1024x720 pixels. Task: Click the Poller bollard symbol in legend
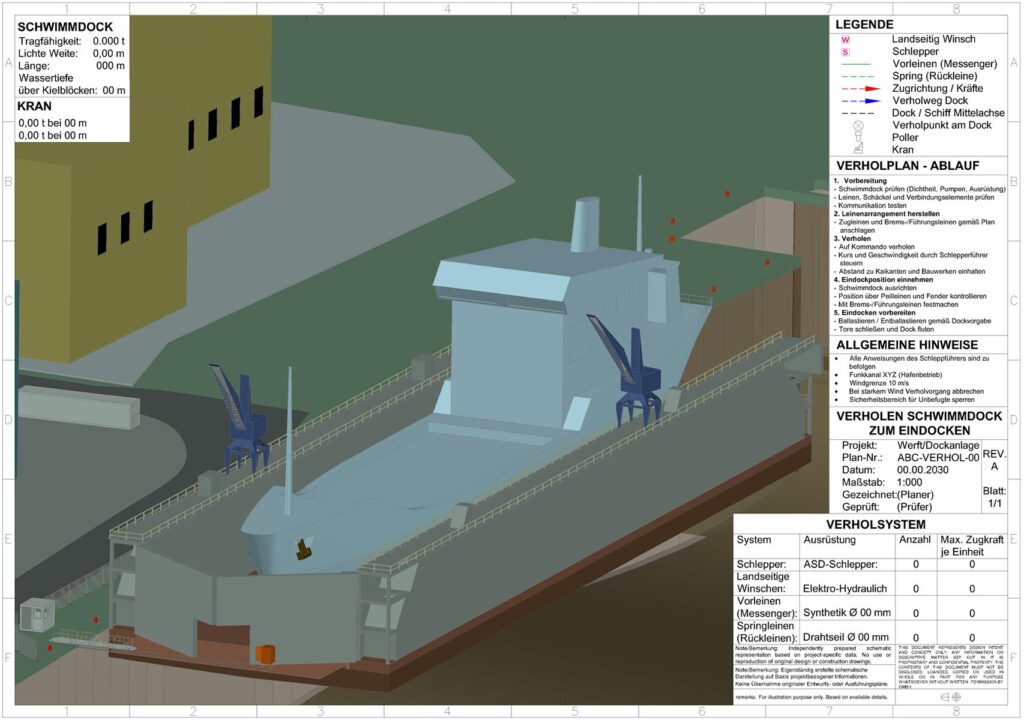tap(858, 137)
